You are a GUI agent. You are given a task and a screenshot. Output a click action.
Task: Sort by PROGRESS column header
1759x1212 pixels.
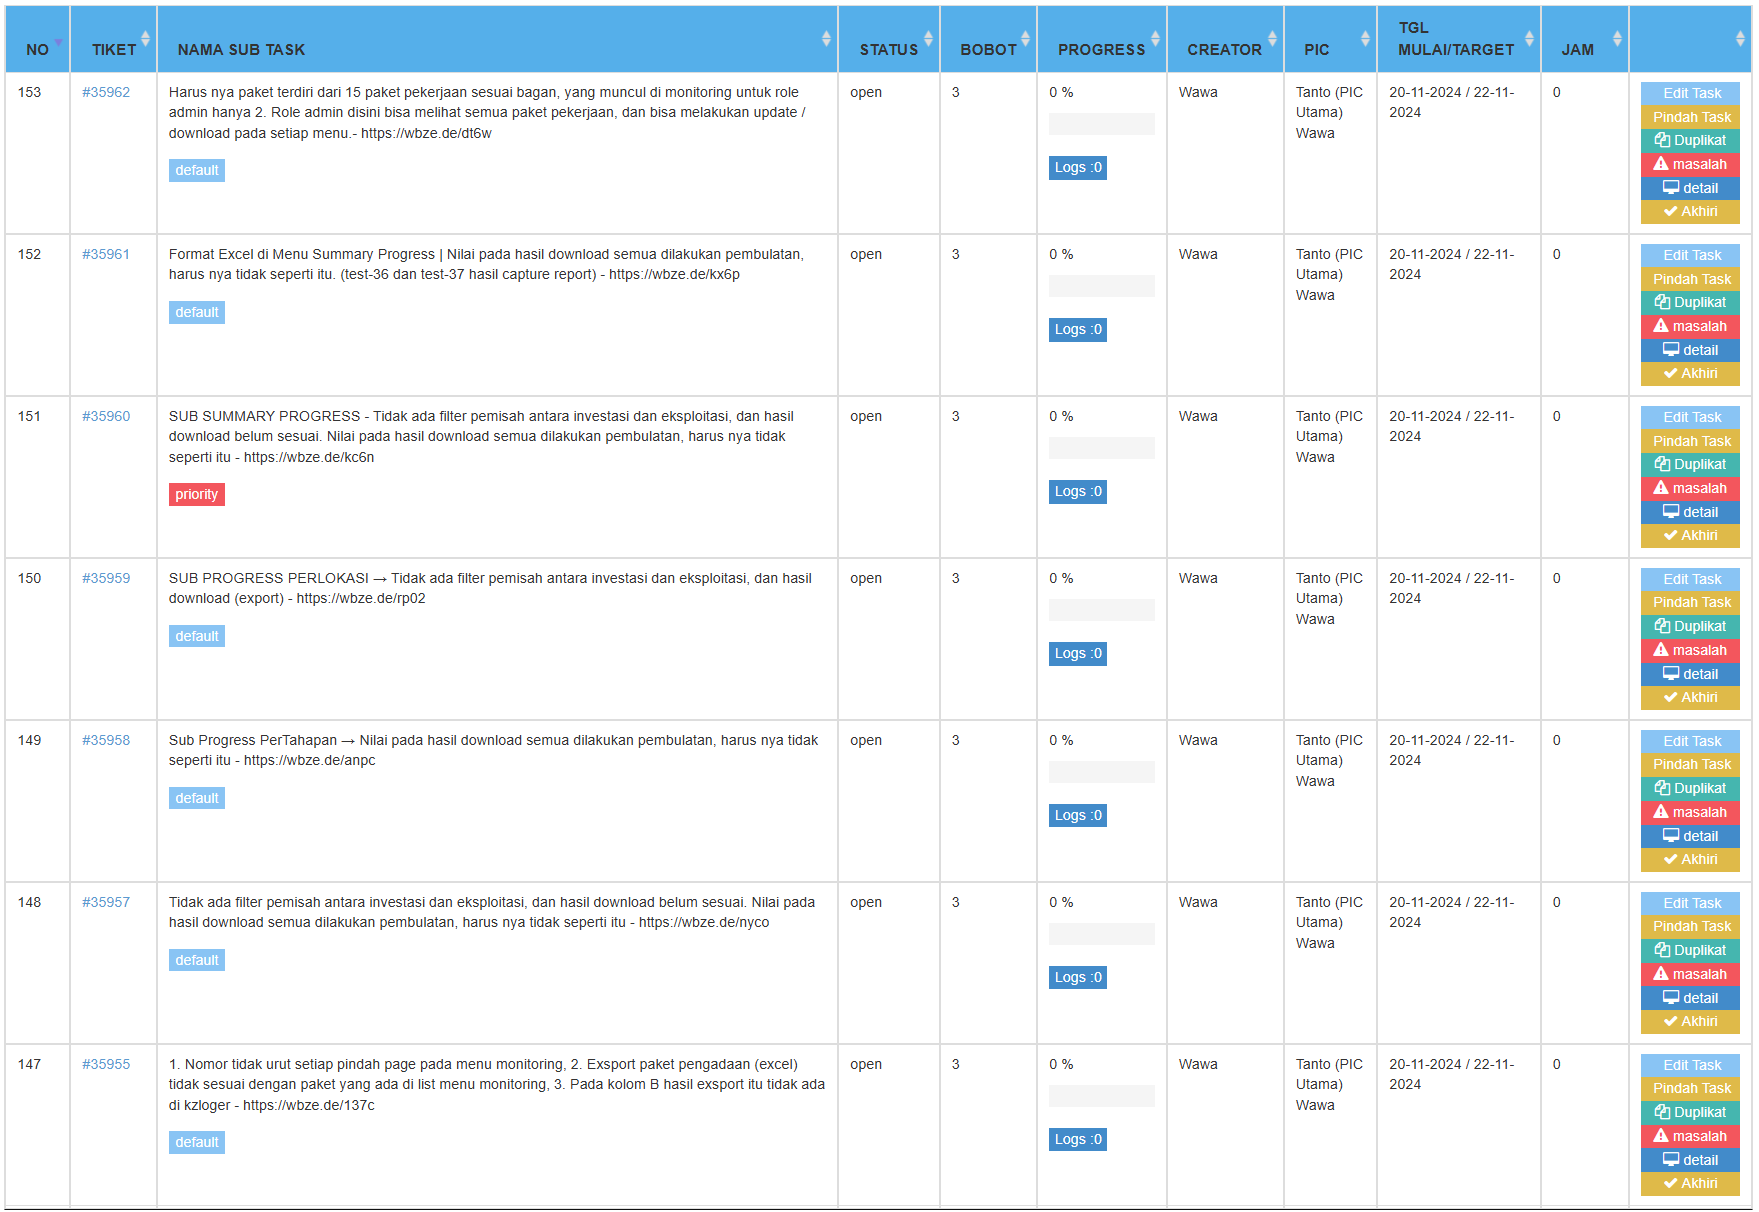tap(1101, 49)
